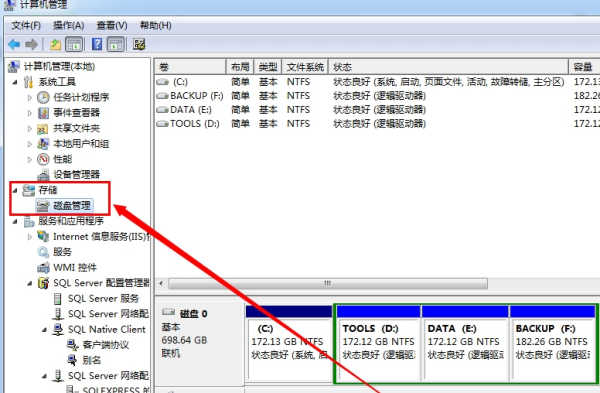Open the 文件(F) menu
The width and height of the screenshot is (600, 393).
(26, 26)
